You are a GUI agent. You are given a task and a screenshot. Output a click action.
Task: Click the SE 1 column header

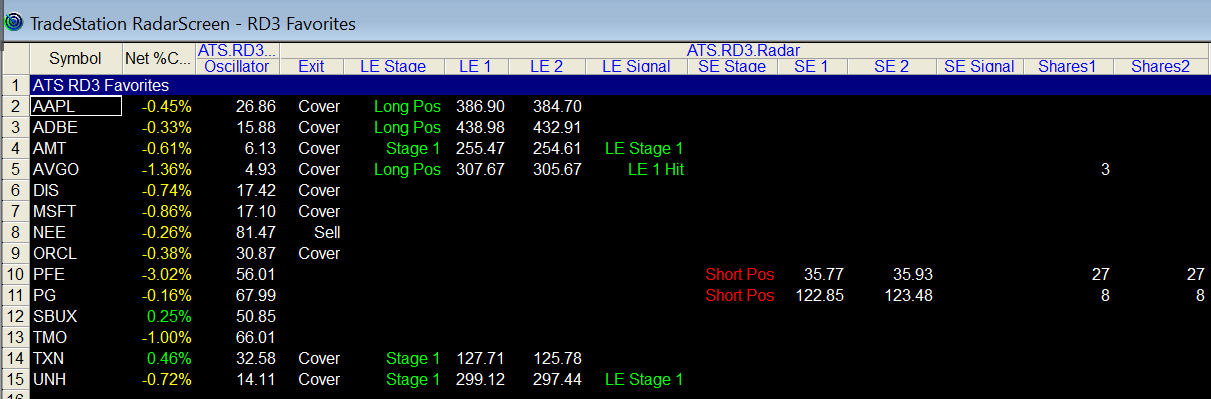[811, 67]
